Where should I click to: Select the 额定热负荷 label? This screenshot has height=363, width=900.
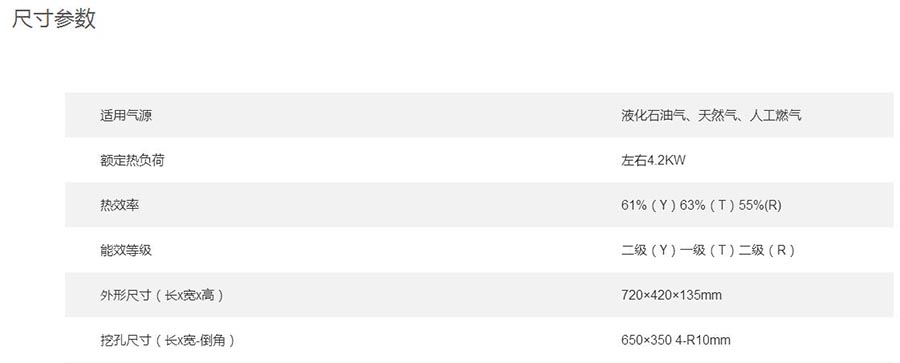point(132,160)
